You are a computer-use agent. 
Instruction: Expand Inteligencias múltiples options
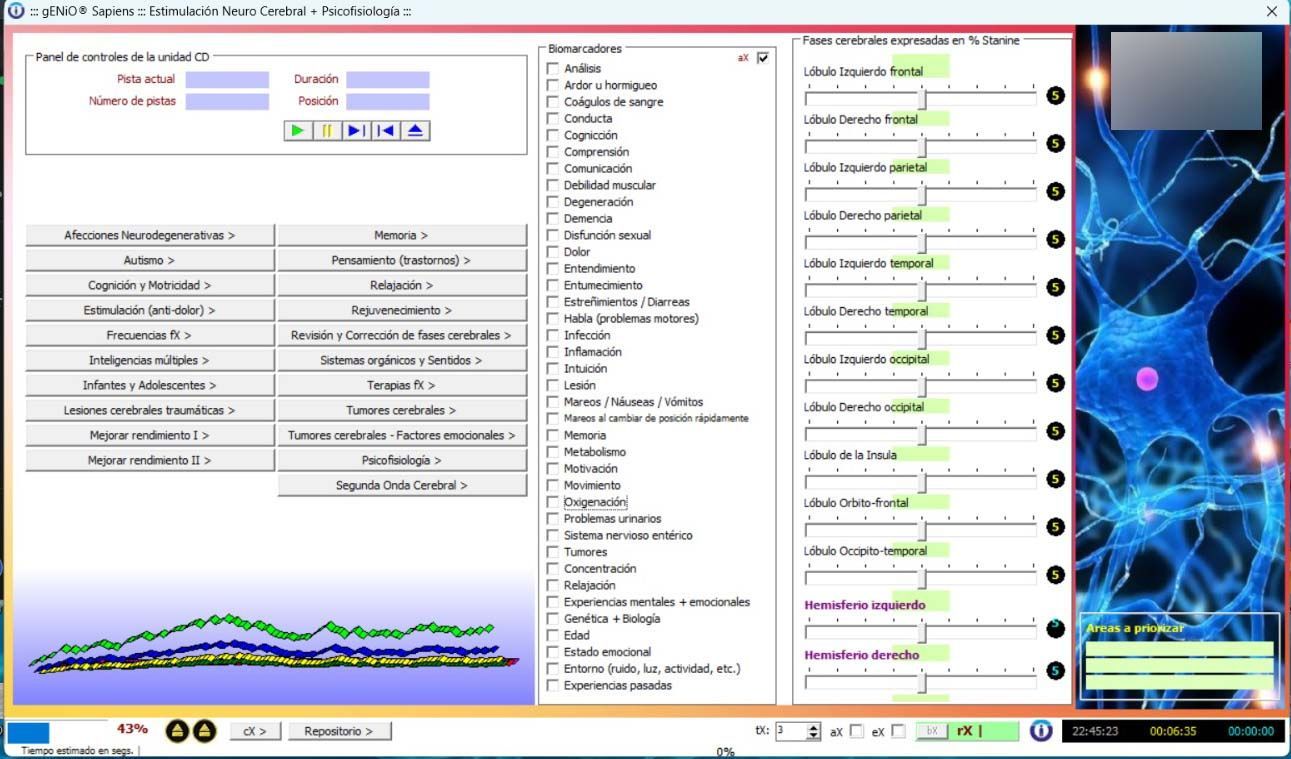pyautogui.click(x=150, y=360)
